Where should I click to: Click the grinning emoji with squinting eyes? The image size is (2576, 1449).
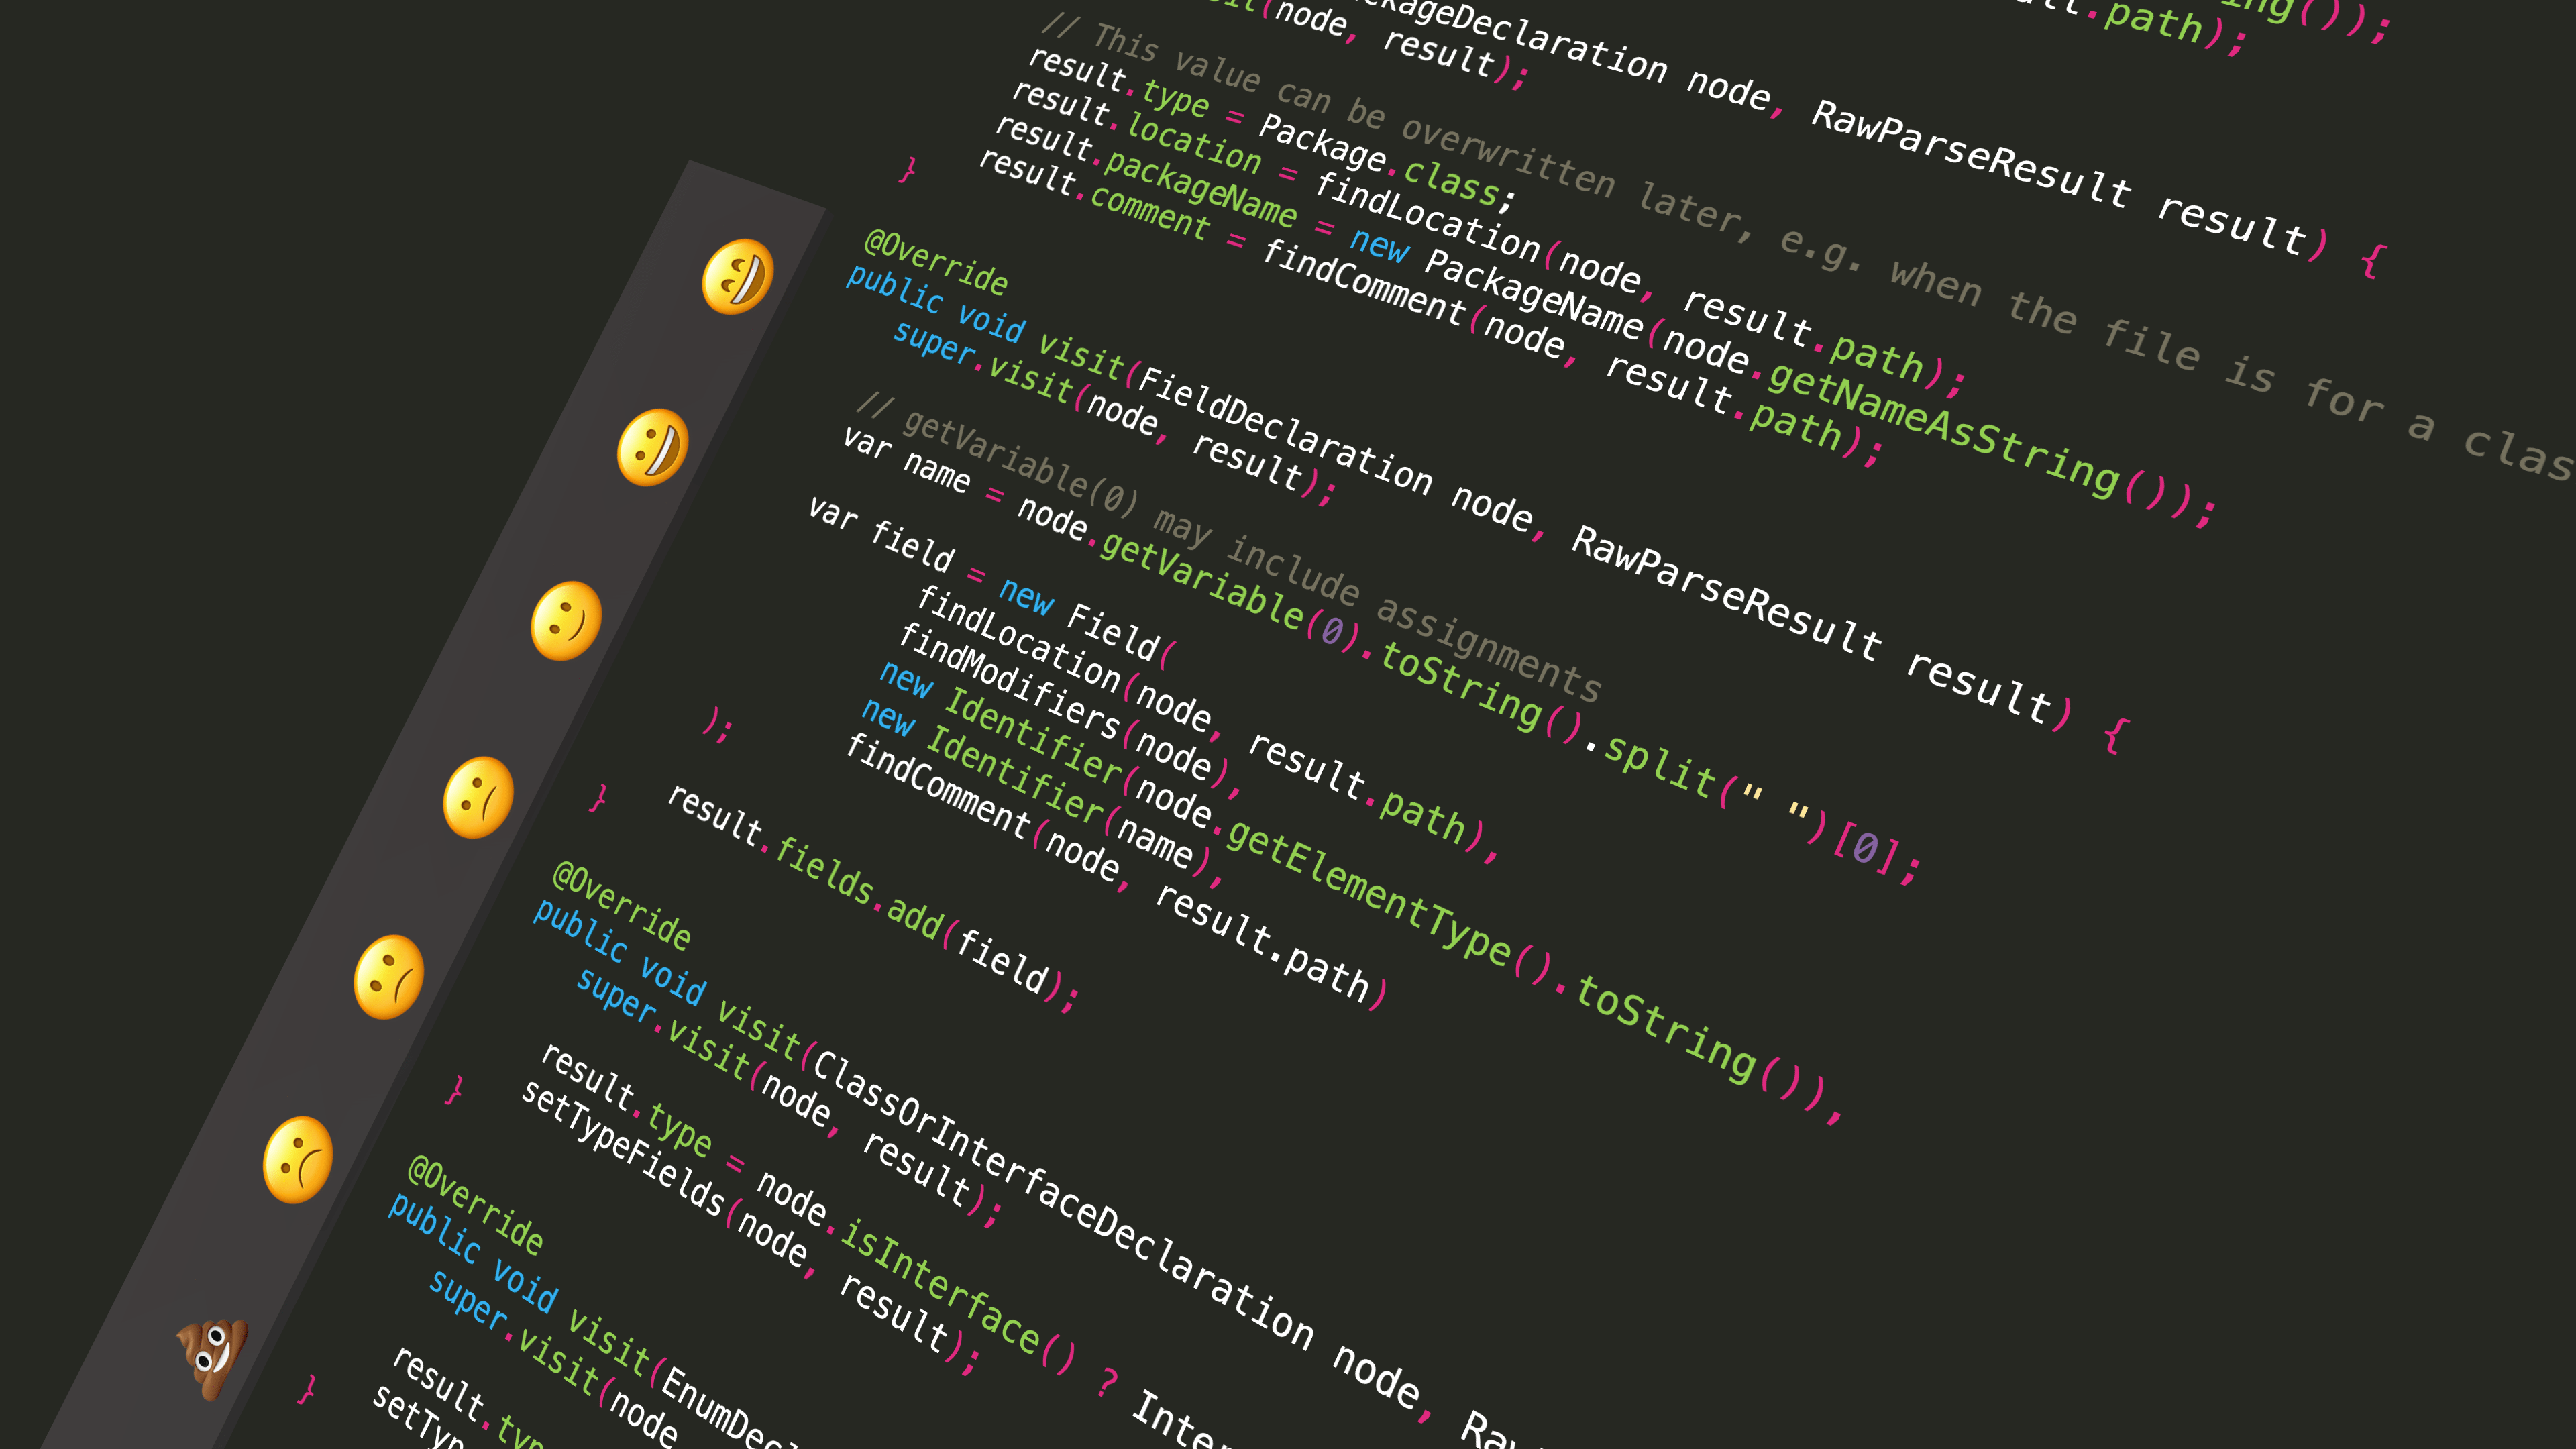pyautogui.click(x=738, y=277)
